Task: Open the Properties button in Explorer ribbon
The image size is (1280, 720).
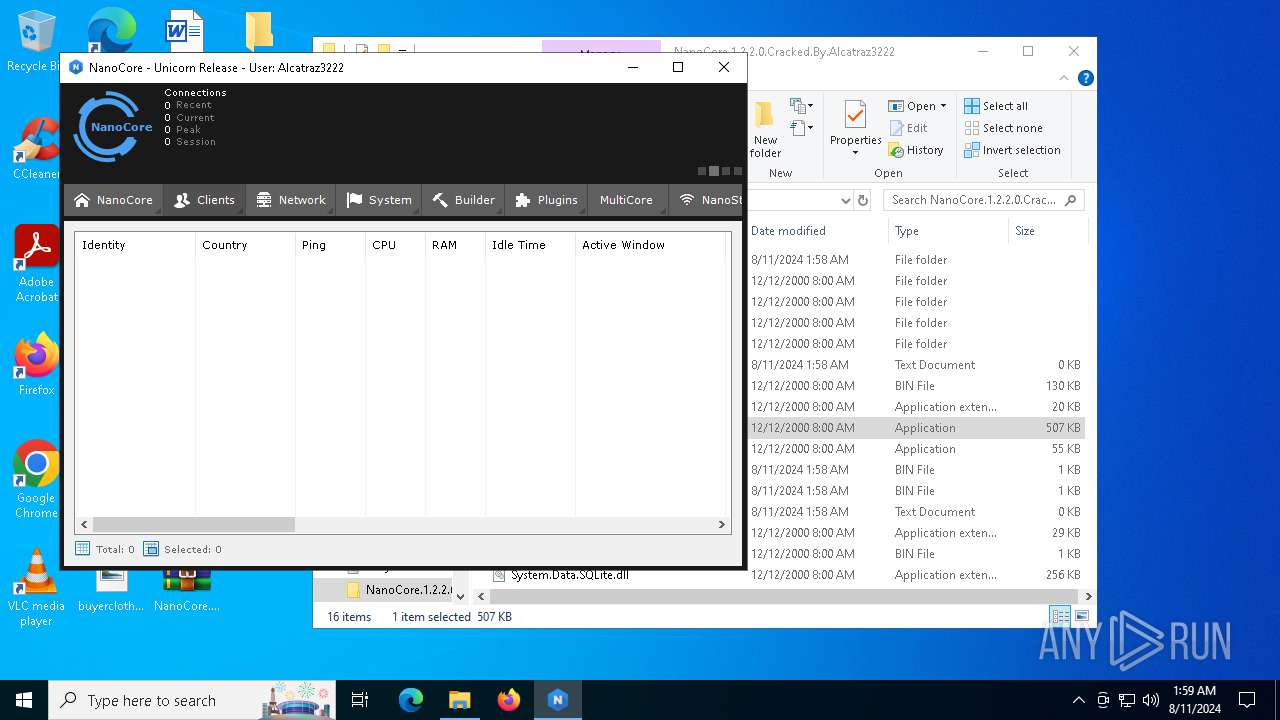Action: click(855, 127)
